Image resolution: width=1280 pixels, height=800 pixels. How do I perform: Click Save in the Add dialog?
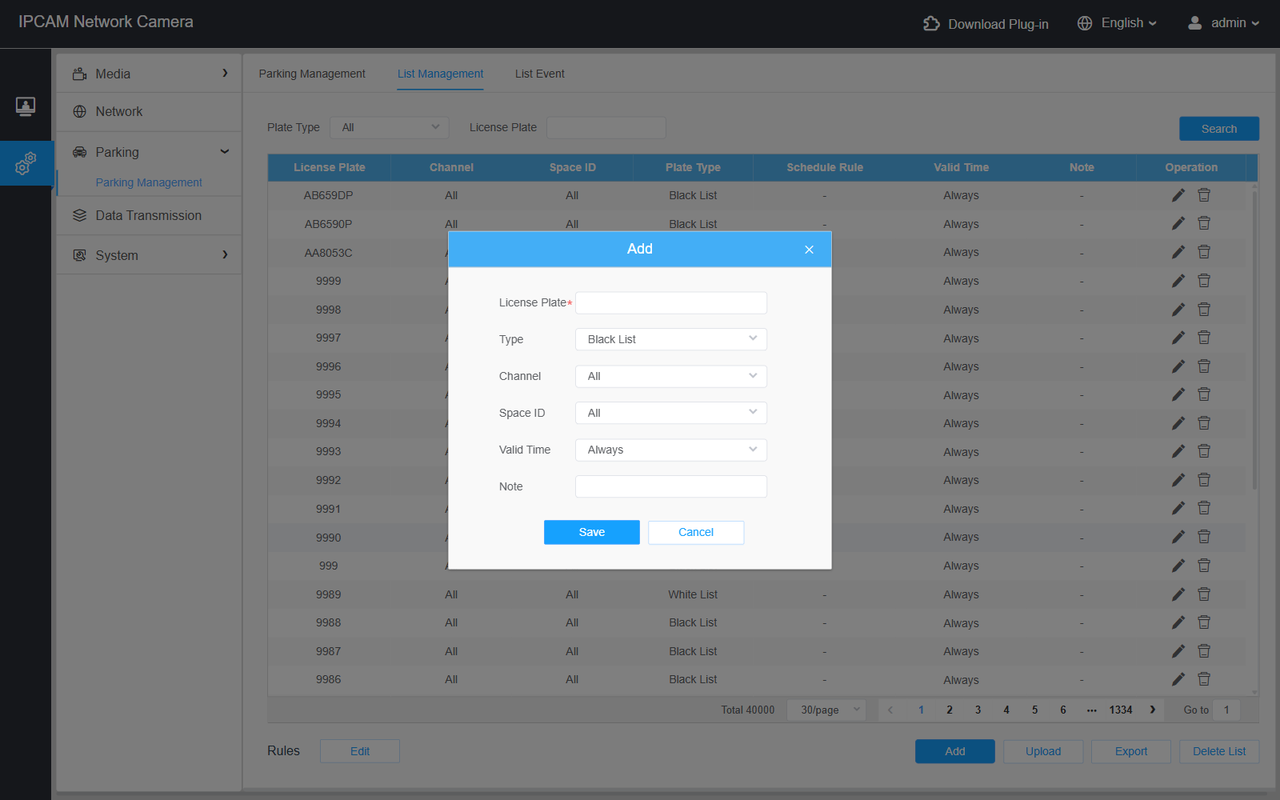(x=592, y=532)
